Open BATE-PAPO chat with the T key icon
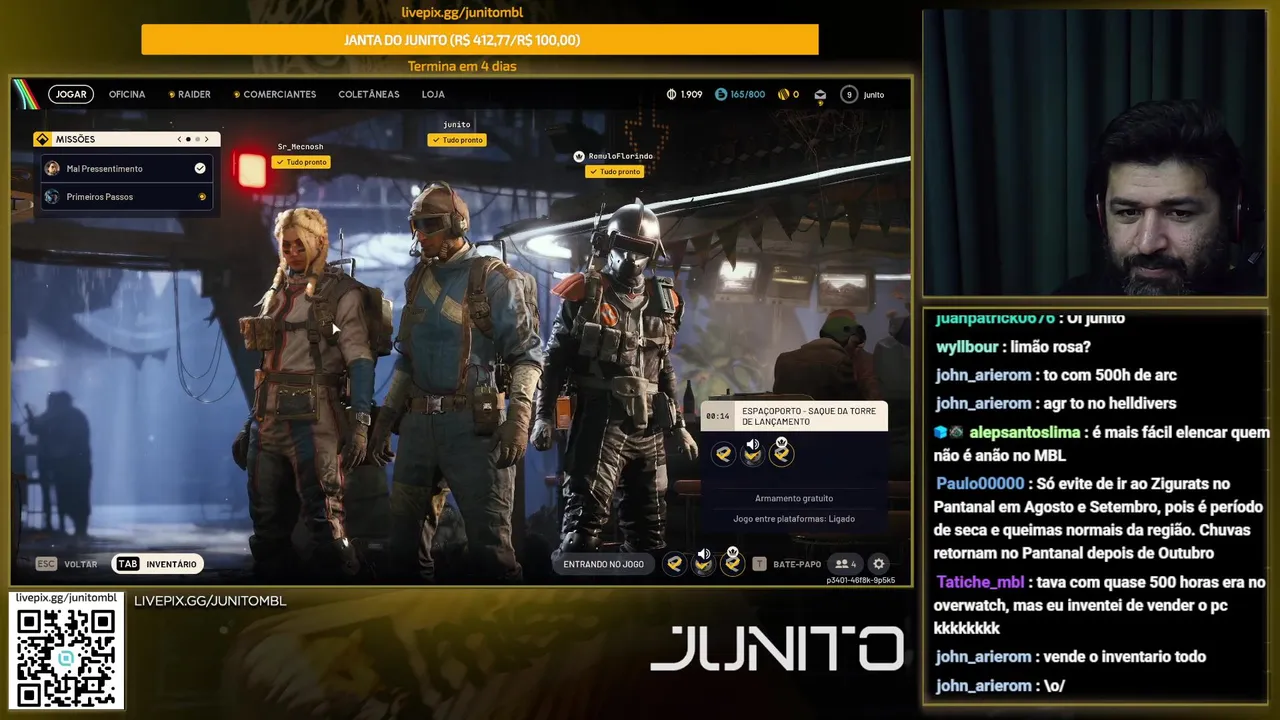The width and height of the screenshot is (1280, 720). click(787, 564)
